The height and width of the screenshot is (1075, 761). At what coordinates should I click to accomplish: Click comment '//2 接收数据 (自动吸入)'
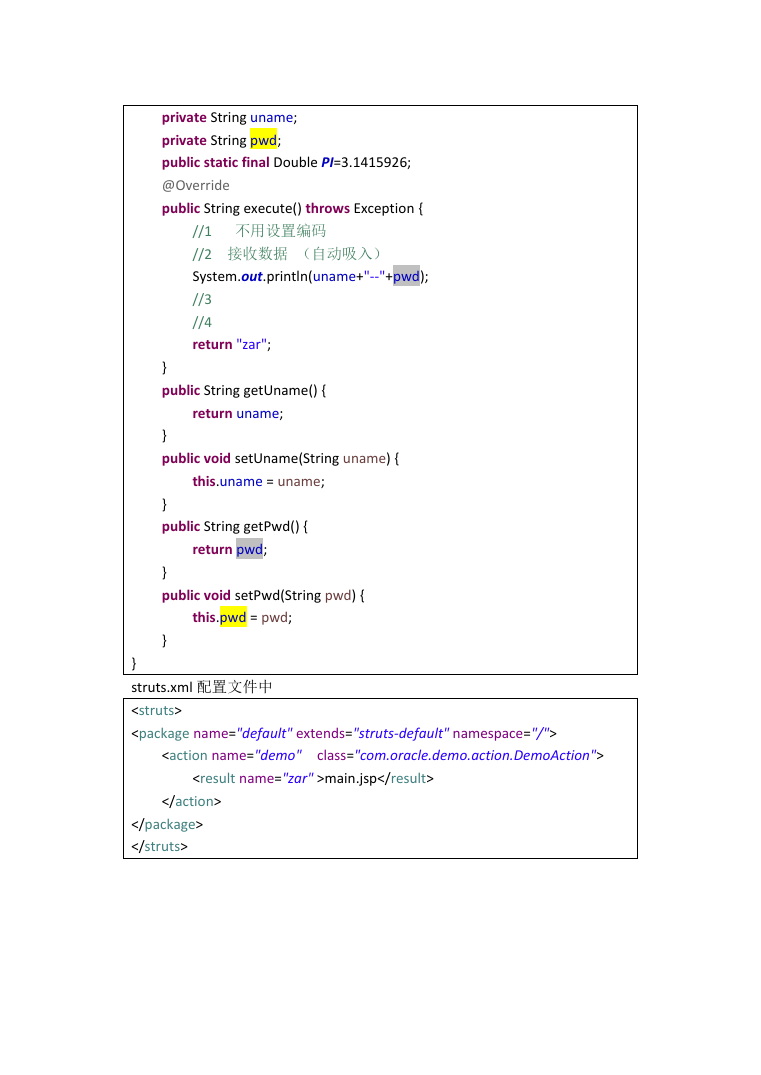[x=286, y=254]
